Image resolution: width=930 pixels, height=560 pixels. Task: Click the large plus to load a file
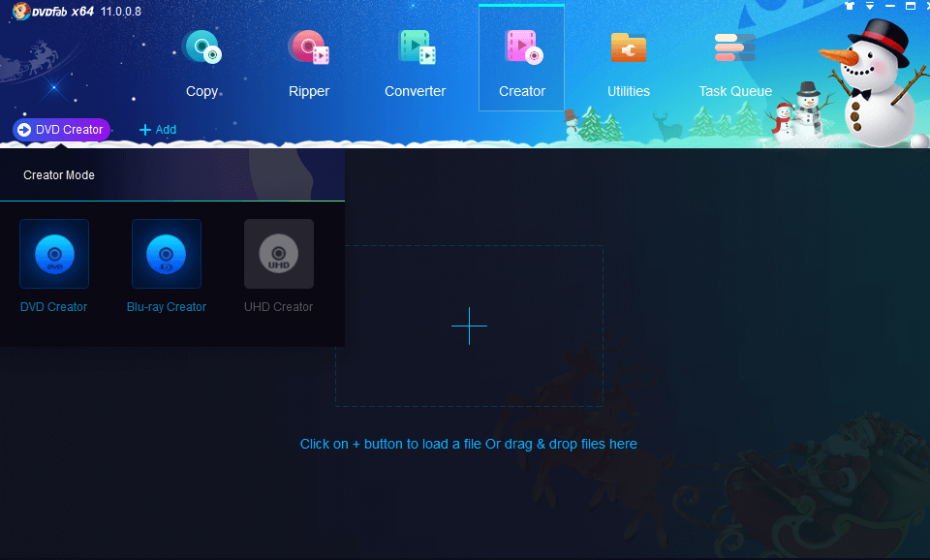pos(469,326)
